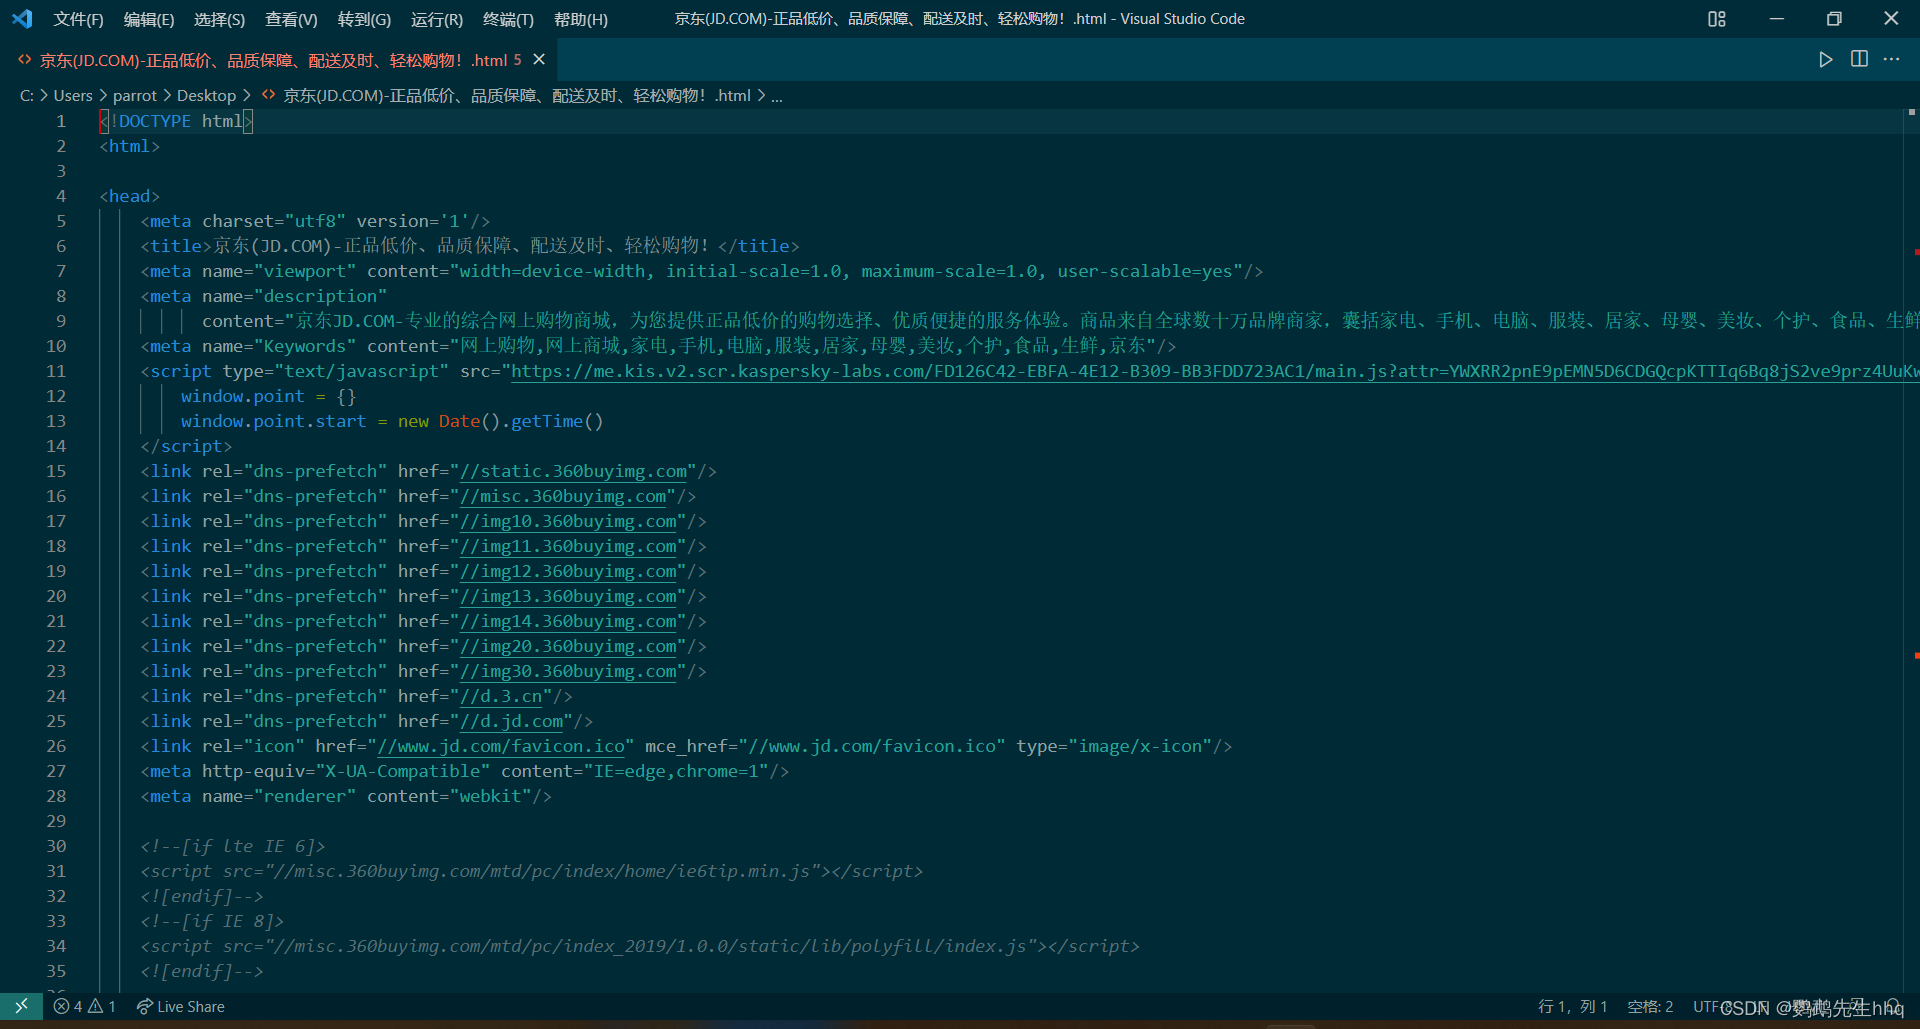Image resolution: width=1920 pixels, height=1029 pixels.
Task: Click the error marker in the scrollbar overview ruler
Action: coord(1916,252)
